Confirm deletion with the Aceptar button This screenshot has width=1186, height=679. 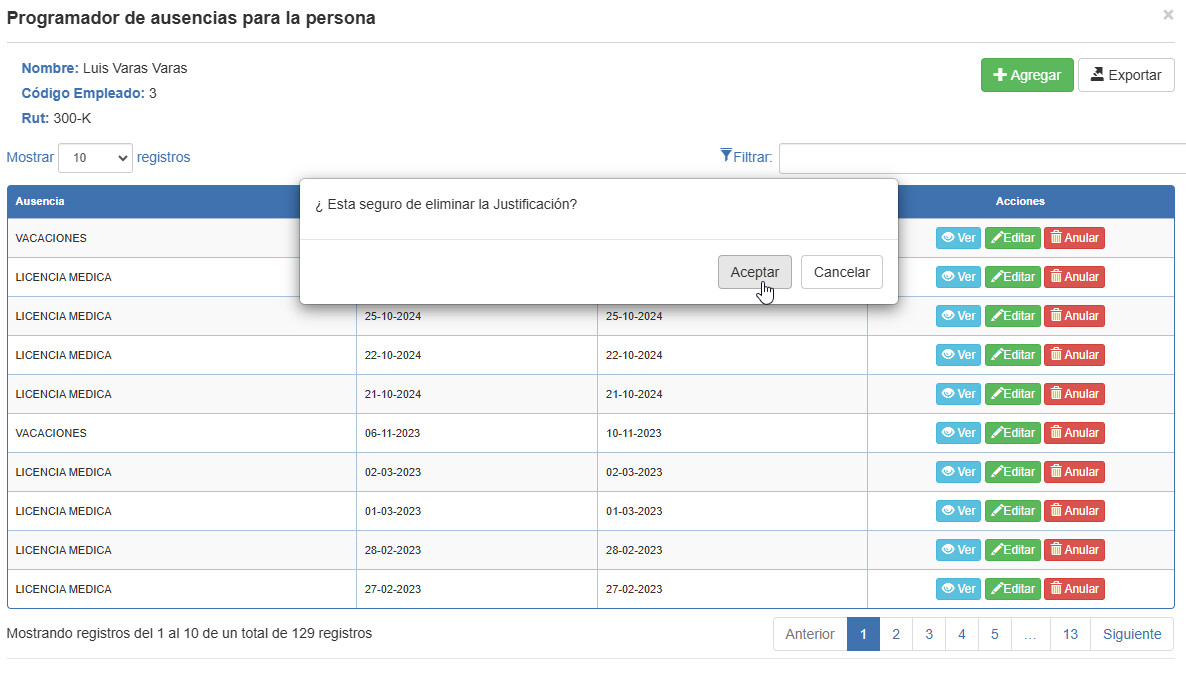754,272
